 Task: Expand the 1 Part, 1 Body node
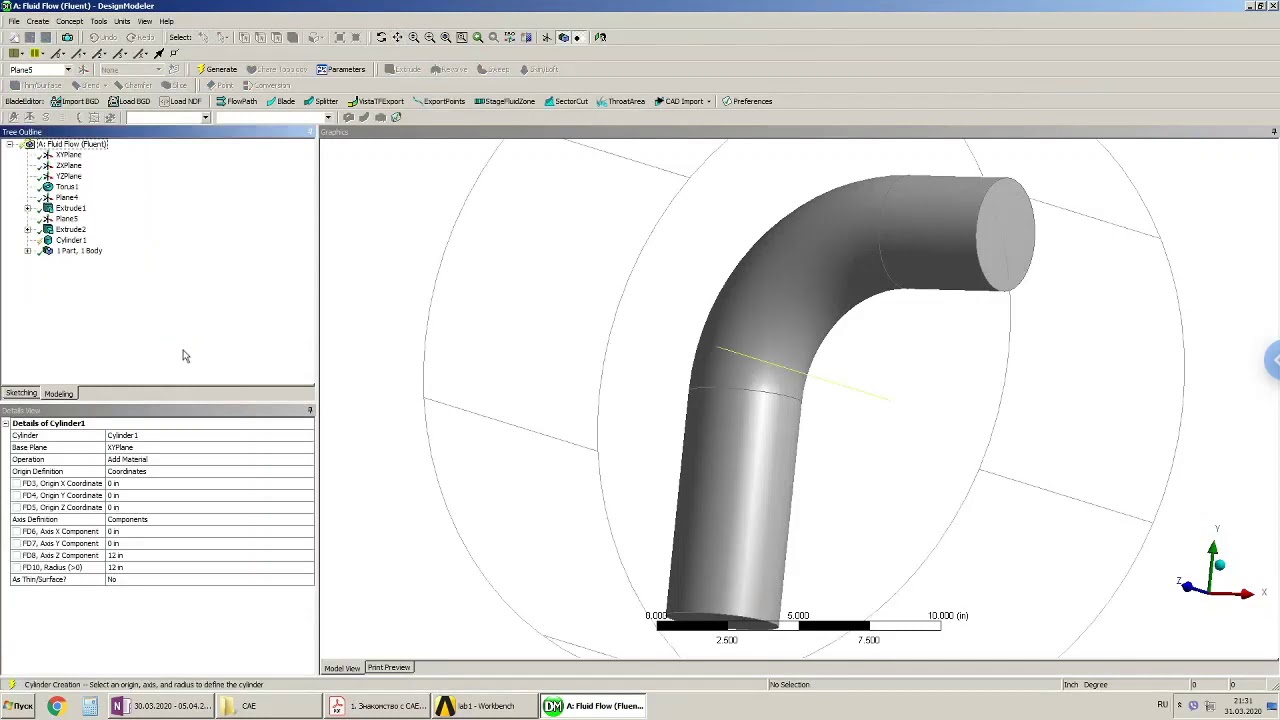28,251
